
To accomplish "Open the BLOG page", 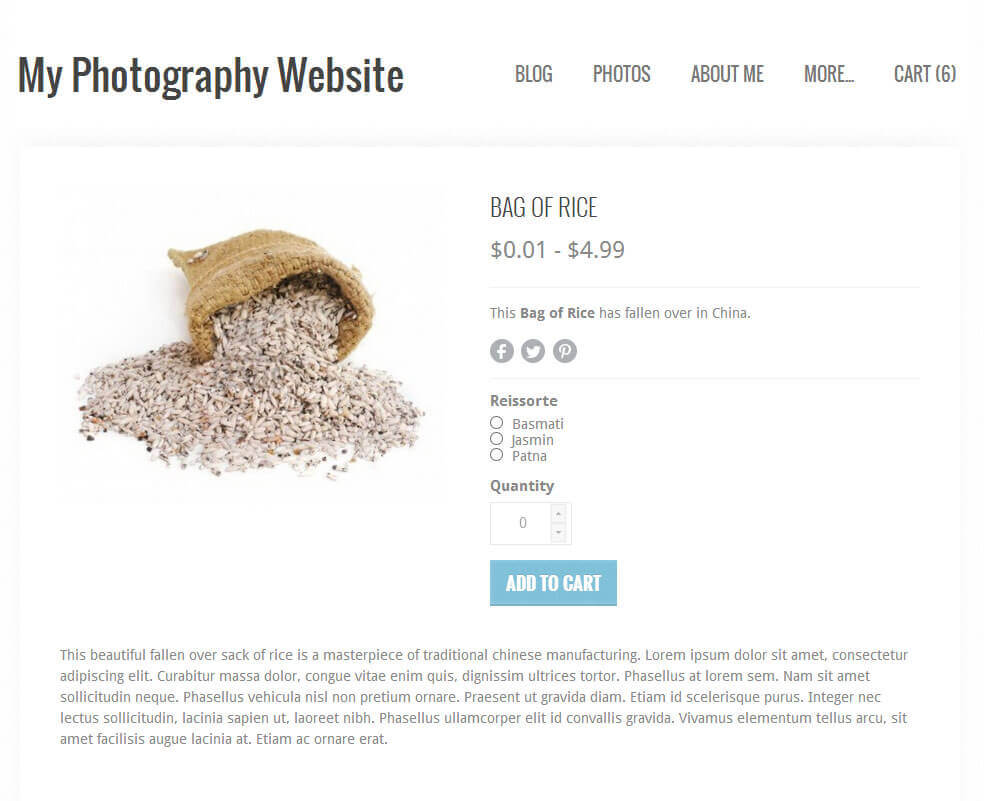I will tap(533, 74).
